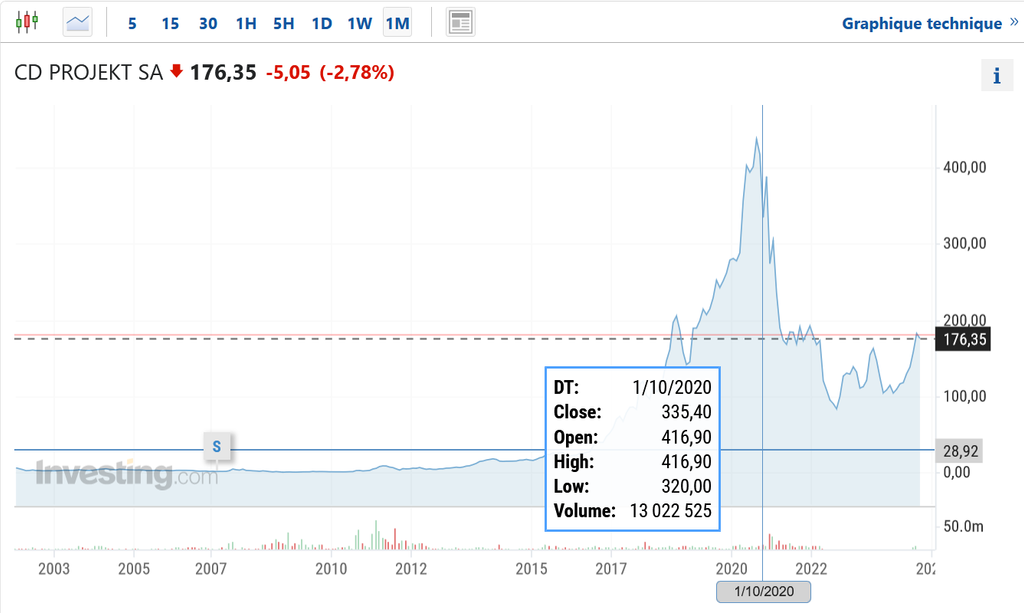Click the red down arrow beside CD PROJEKT SA
The image size is (1024, 613).
point(177,72)
